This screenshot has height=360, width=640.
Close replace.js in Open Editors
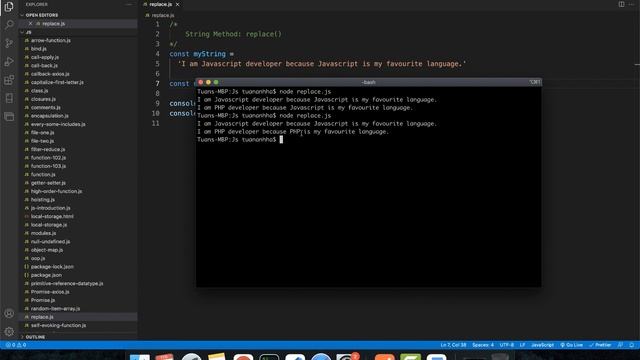tap(30, 24)
